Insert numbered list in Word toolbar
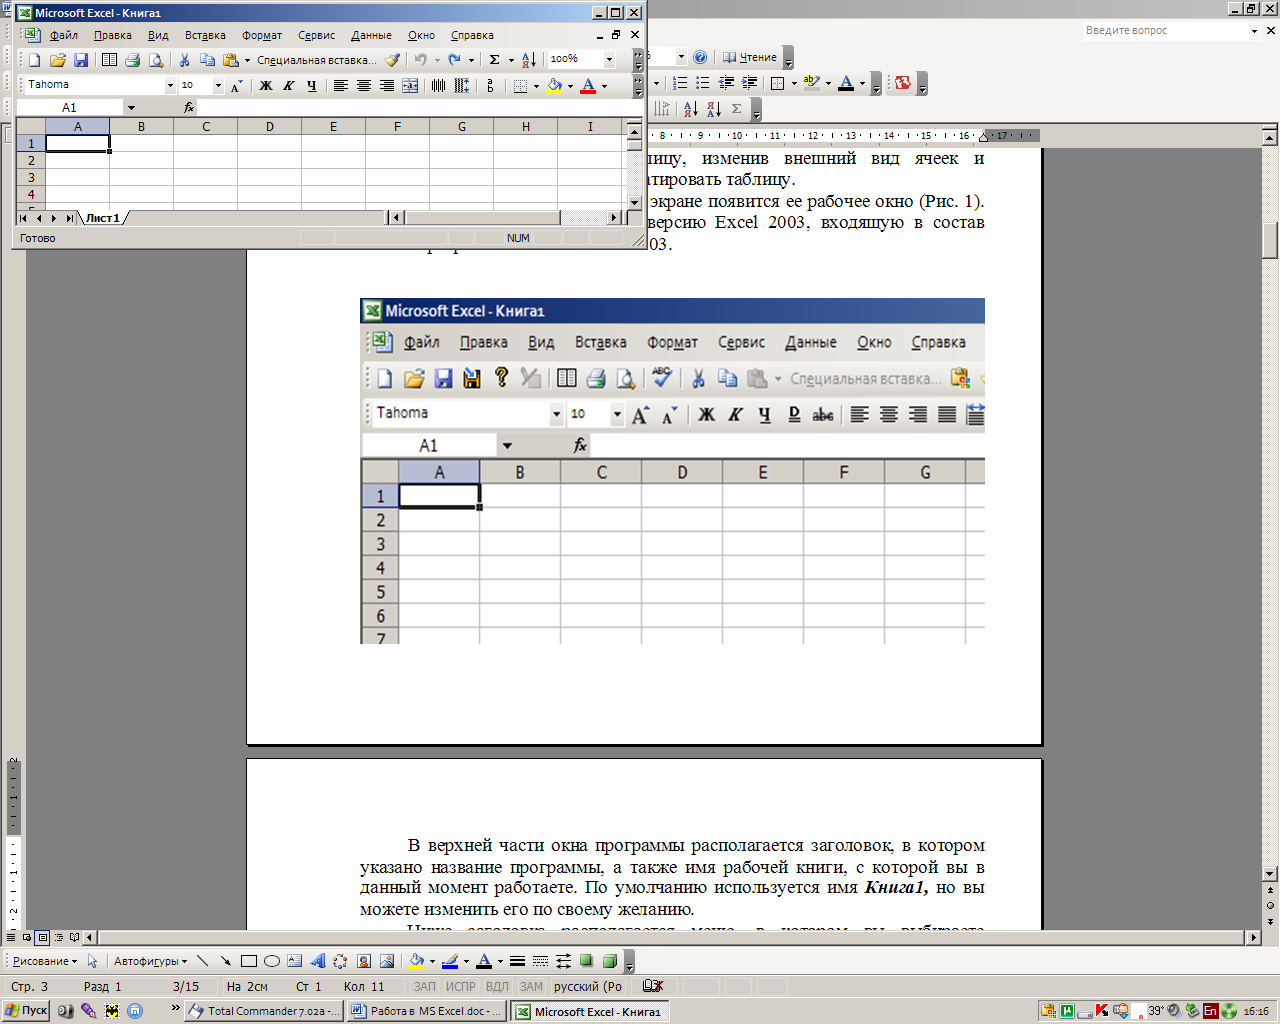Screen dimensions: 1280x1024 680,83
